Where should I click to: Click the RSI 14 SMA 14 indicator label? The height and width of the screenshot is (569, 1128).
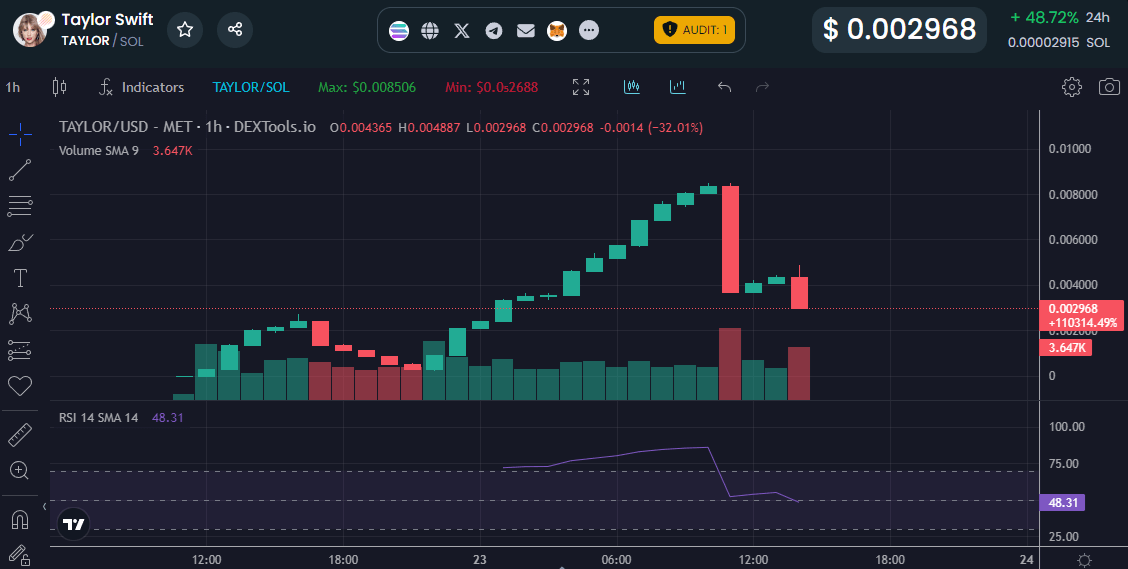point(99,417)
